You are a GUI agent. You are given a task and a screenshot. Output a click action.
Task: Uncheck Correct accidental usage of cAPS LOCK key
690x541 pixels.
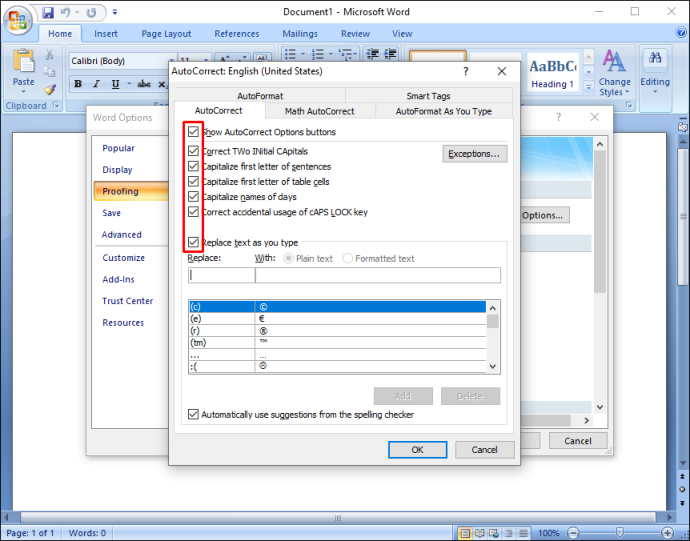(x=193, y=212)
